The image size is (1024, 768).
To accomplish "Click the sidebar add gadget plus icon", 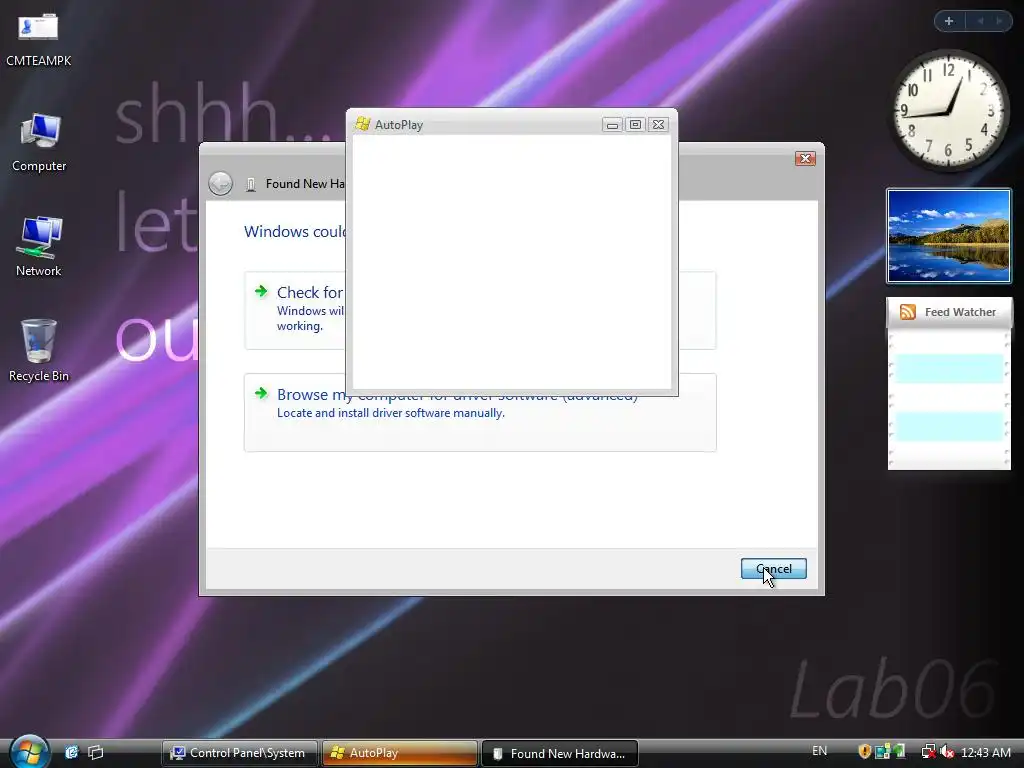I will (x=949, y=21).
